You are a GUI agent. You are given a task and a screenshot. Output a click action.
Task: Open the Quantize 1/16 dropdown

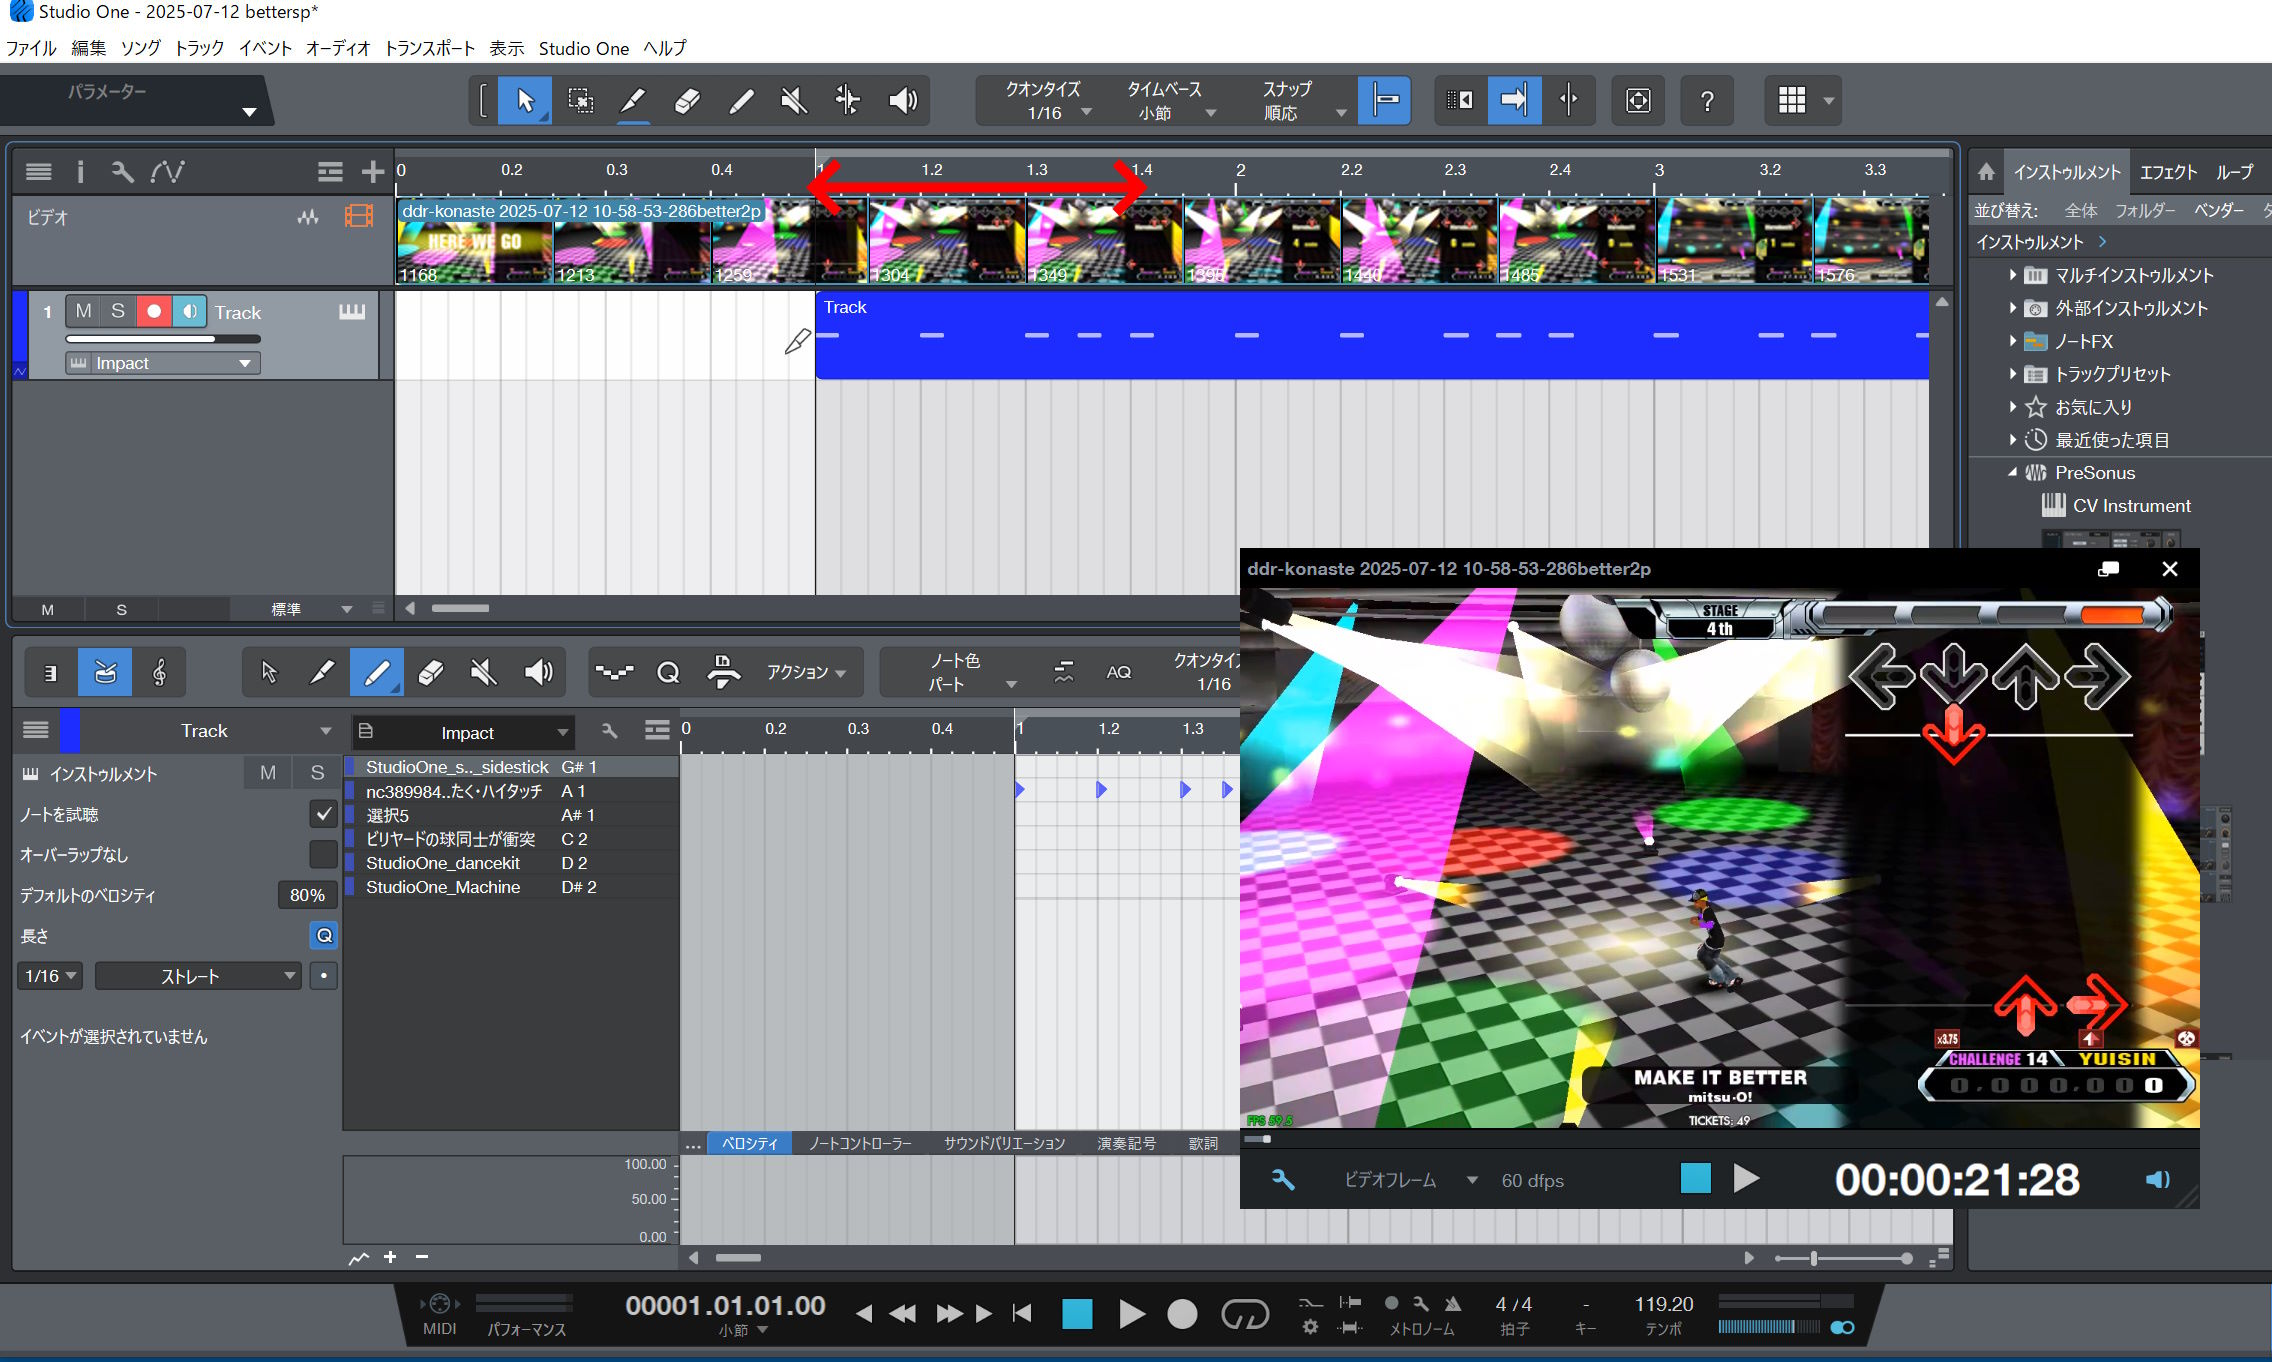(1046, 101)
